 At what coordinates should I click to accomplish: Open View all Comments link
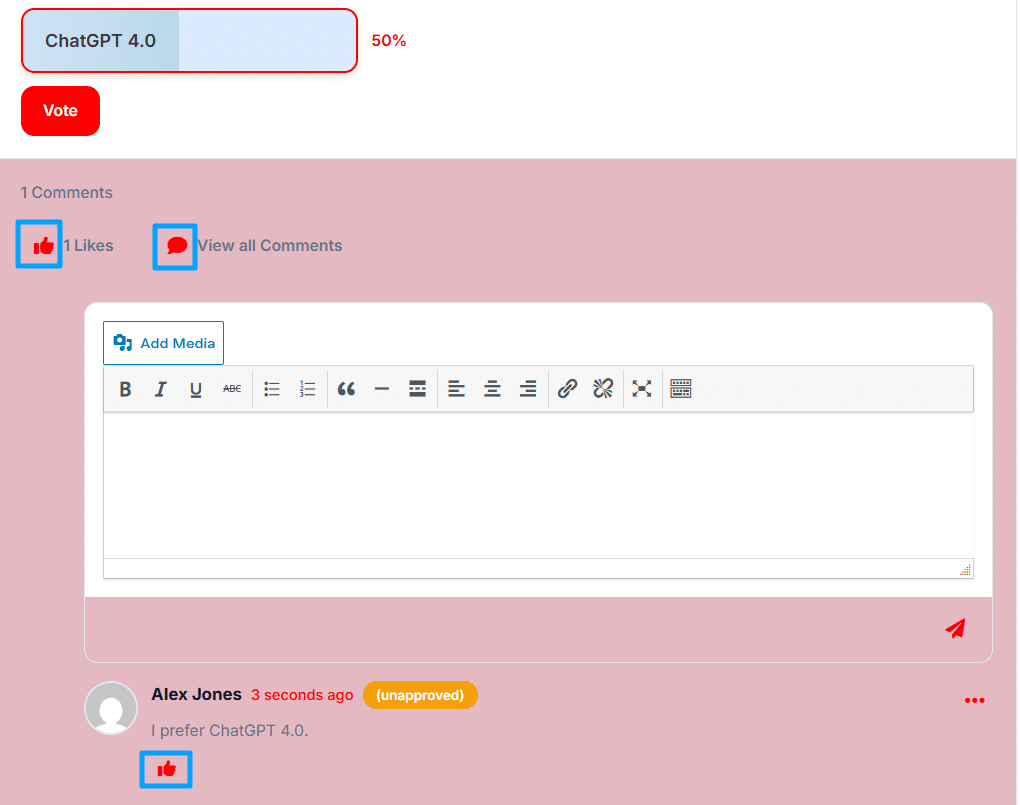click(270, 245)
